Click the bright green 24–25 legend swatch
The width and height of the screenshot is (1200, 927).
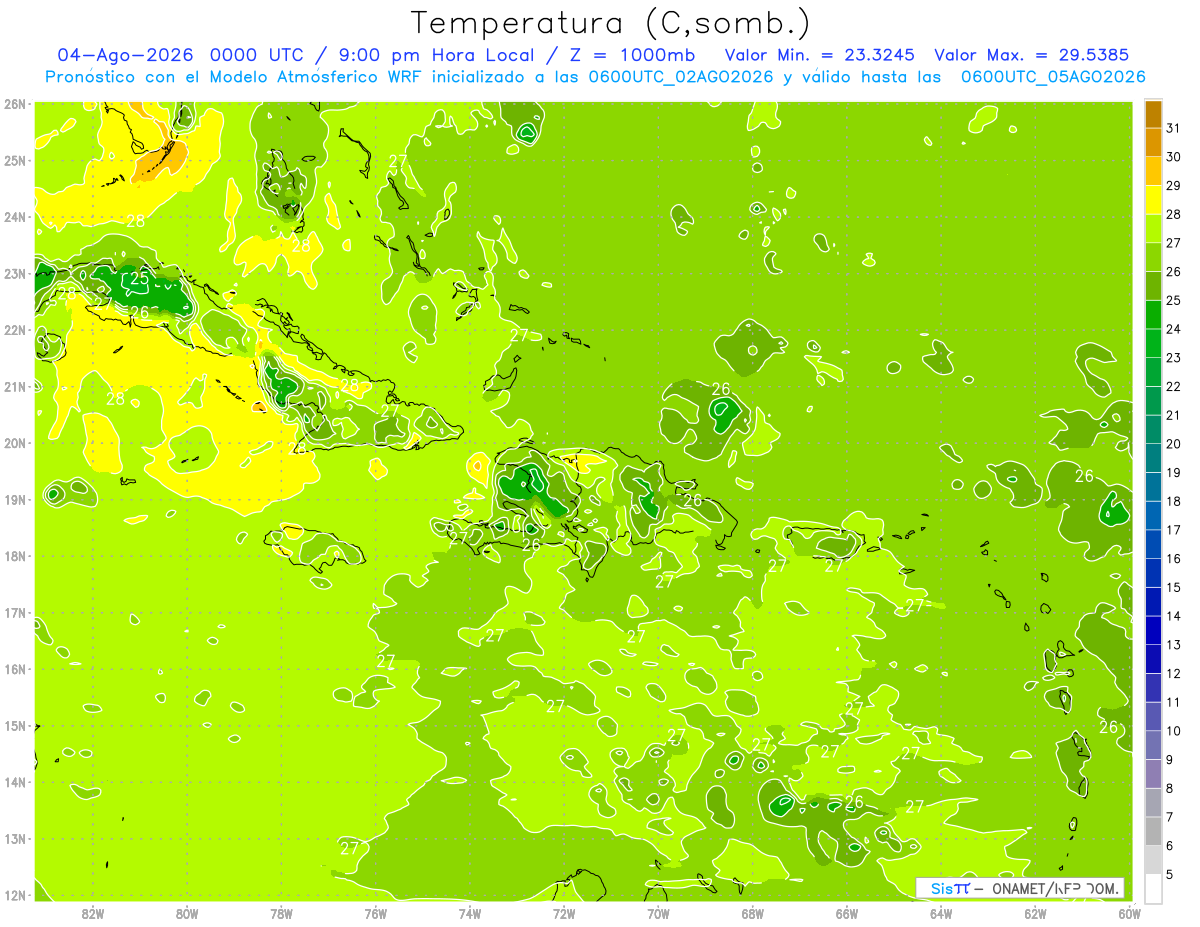(x=1153, y=314)
